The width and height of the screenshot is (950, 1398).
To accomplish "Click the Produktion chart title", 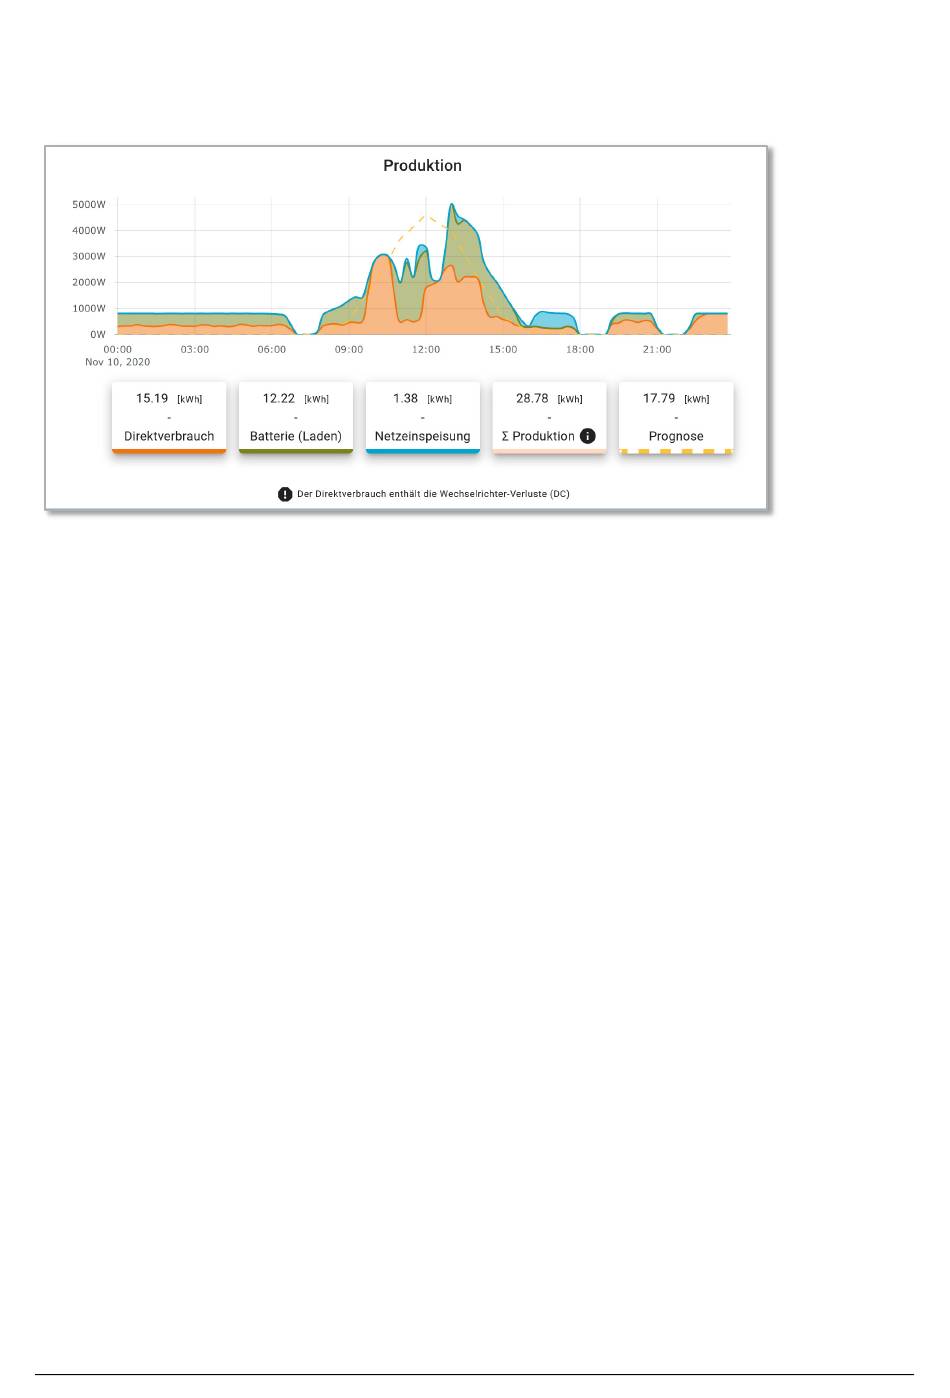I will click(x=423, y=166).
